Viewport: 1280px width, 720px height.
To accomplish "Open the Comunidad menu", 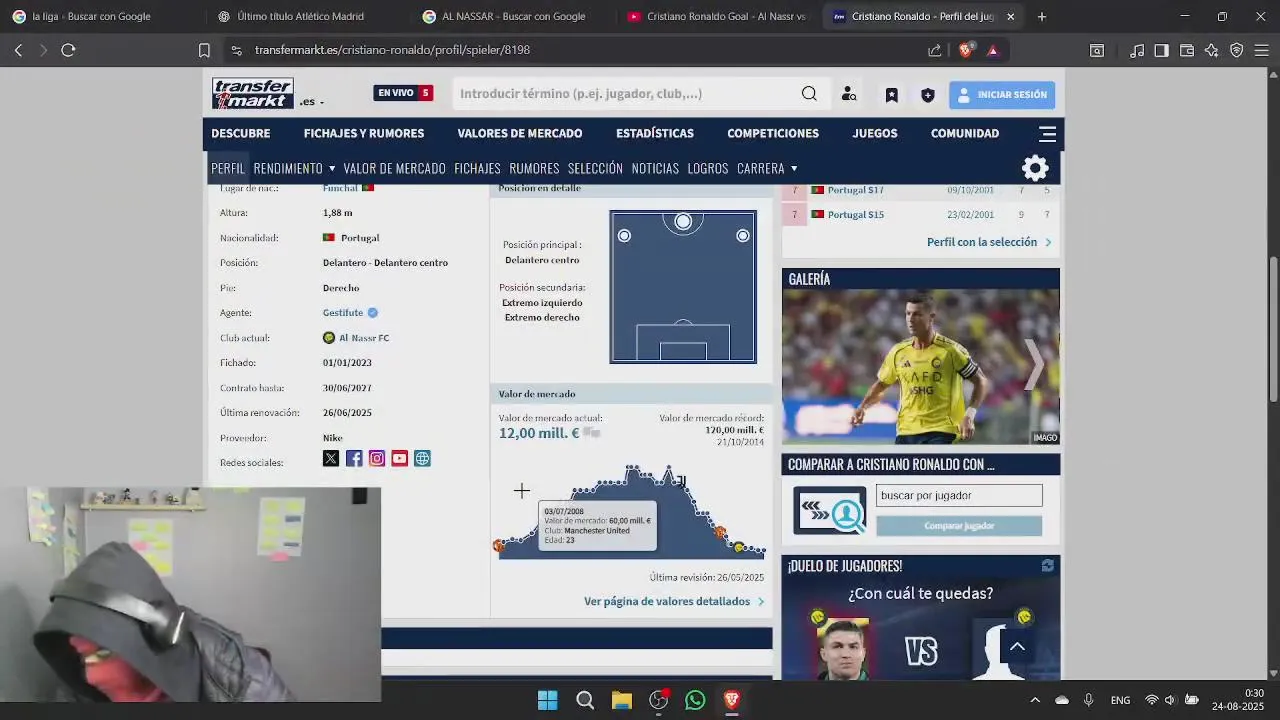I will pos(965,133).
